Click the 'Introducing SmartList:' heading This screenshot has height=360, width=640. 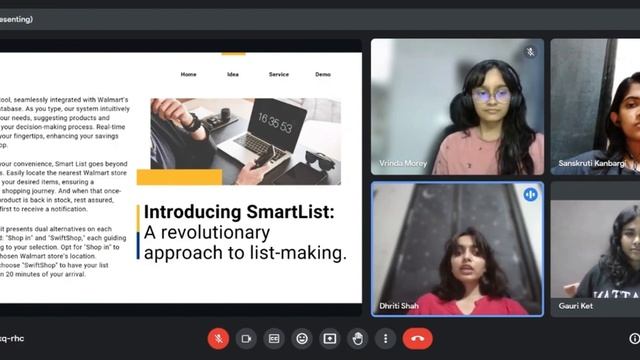pyautogui.click(x=239, y=212)
